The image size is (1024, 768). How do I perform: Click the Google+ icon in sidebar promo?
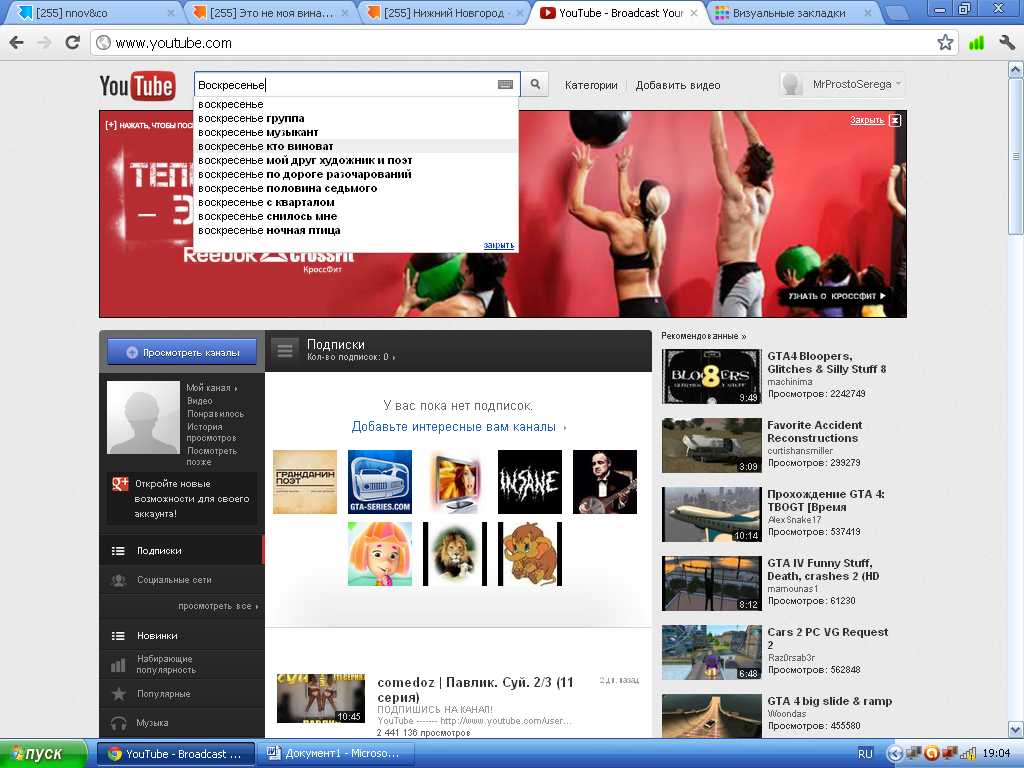click(120, 484)
